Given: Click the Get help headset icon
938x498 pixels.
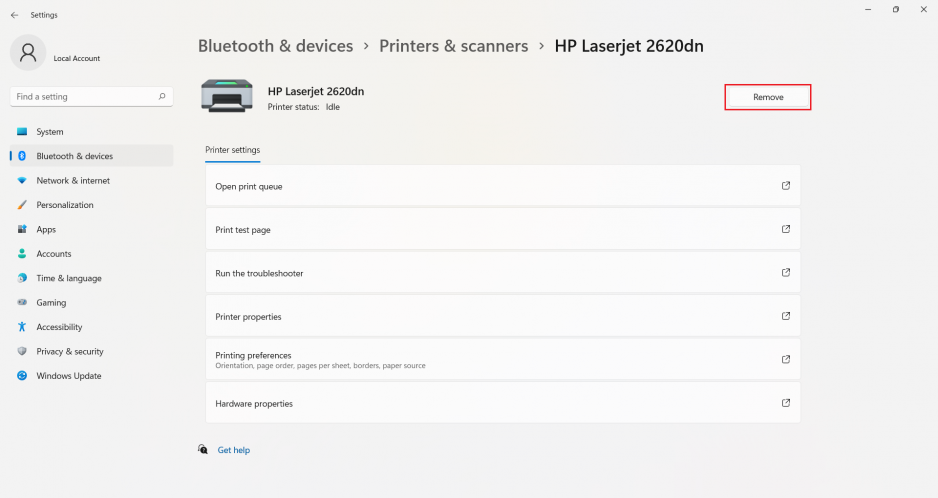Looking at the screenshot, I should [203, 450].
